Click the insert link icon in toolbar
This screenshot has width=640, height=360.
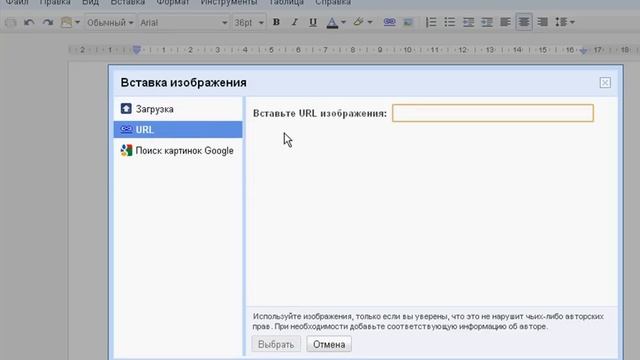point(389,22)
